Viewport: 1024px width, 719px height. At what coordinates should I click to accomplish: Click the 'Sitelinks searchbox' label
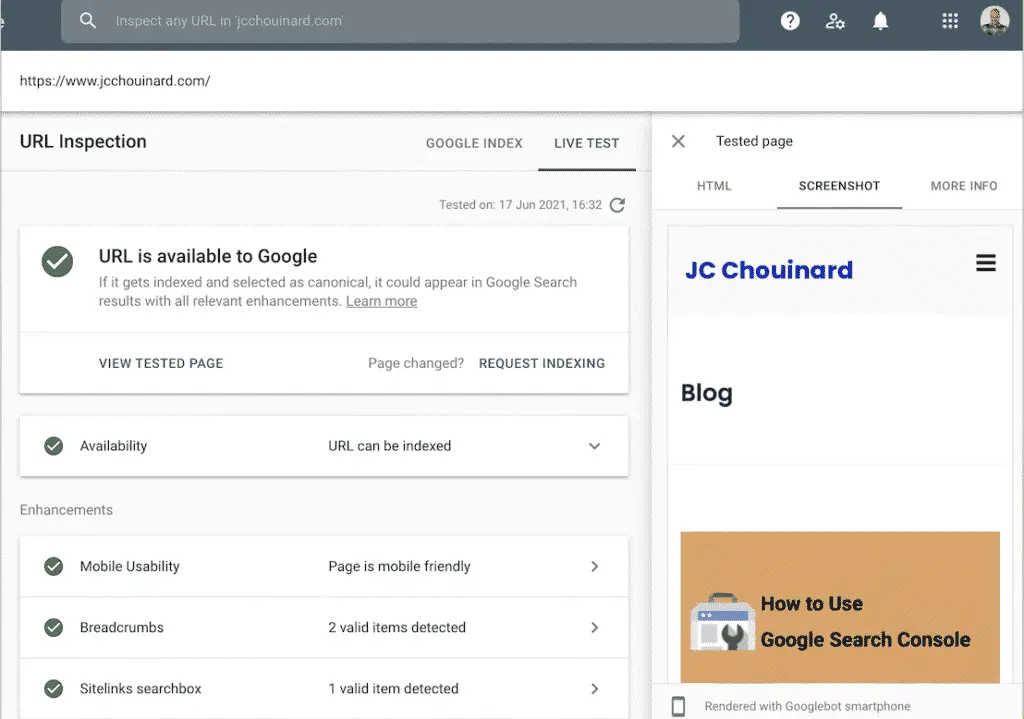[x=140, y=688]
